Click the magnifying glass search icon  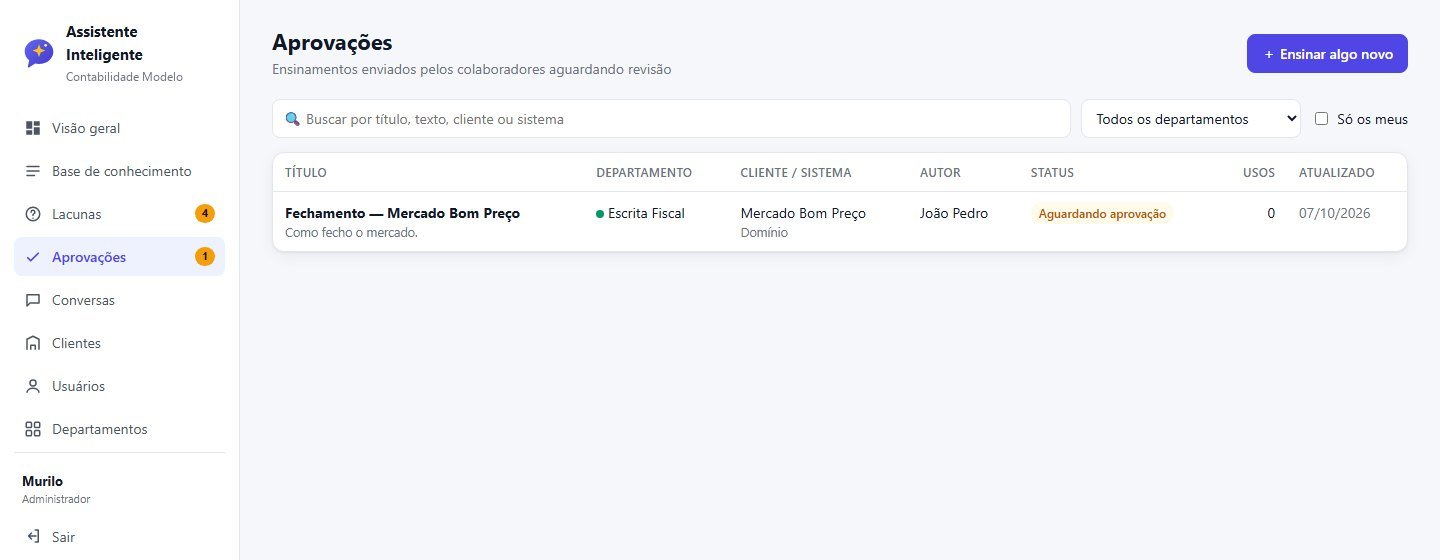(x=293, y=119)
